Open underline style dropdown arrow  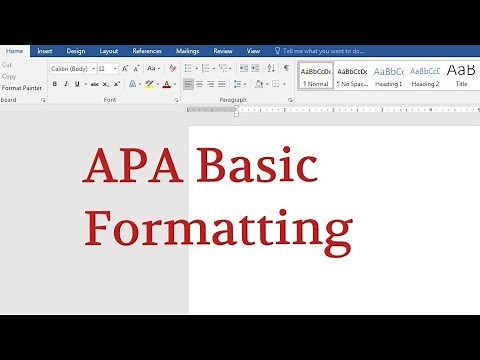pyautogui.click(x=85, y=84)
